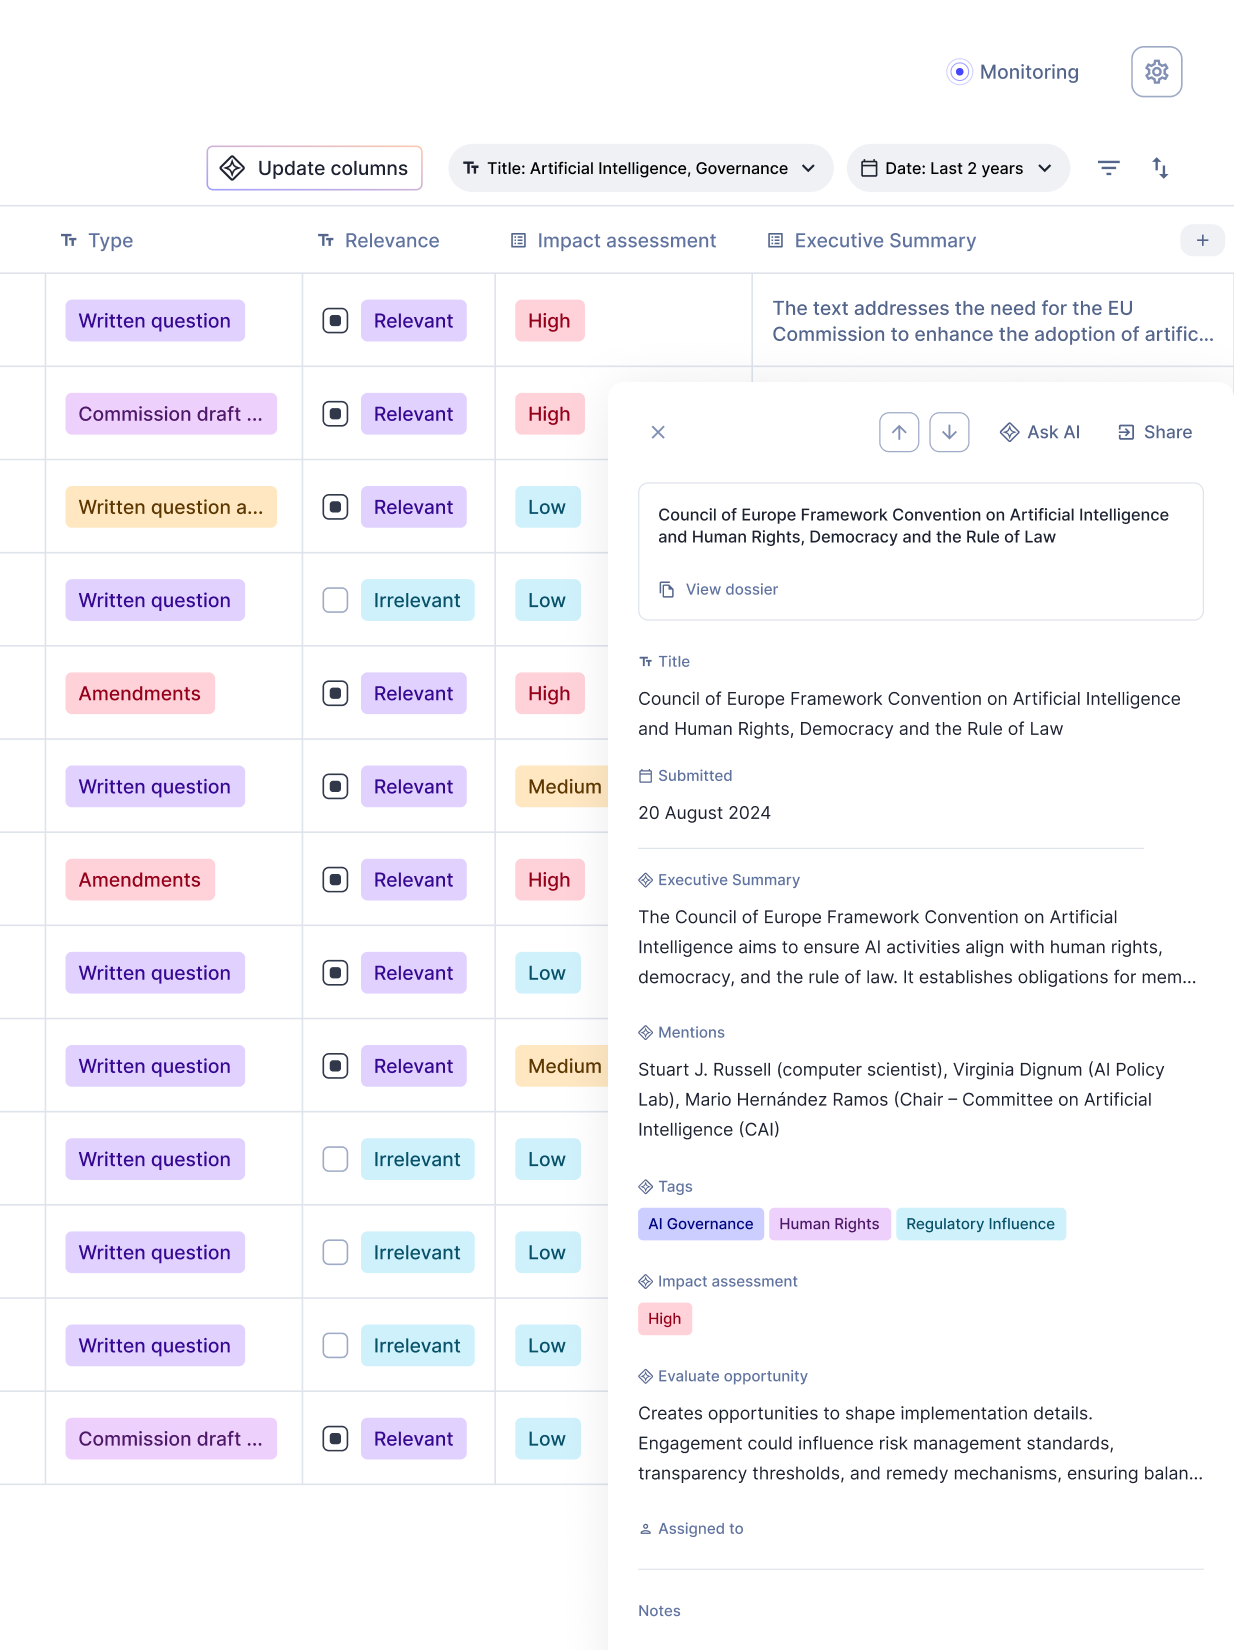Check the first Irrelevant row's checkbox
The image size is (1234, 1650).
(335, 600)
